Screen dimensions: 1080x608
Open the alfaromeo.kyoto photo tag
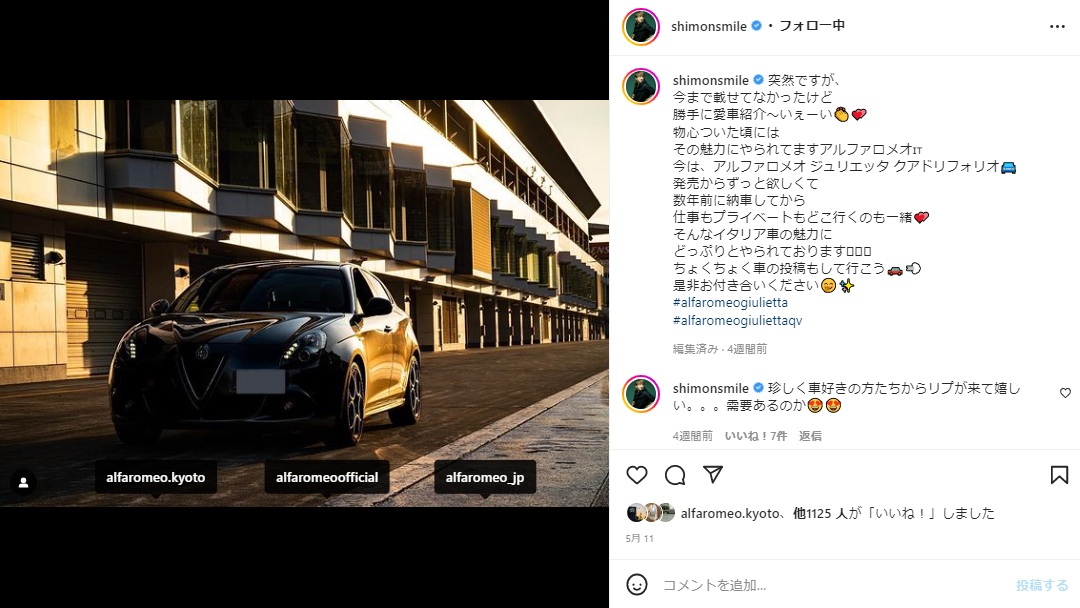tap(156, 477)
